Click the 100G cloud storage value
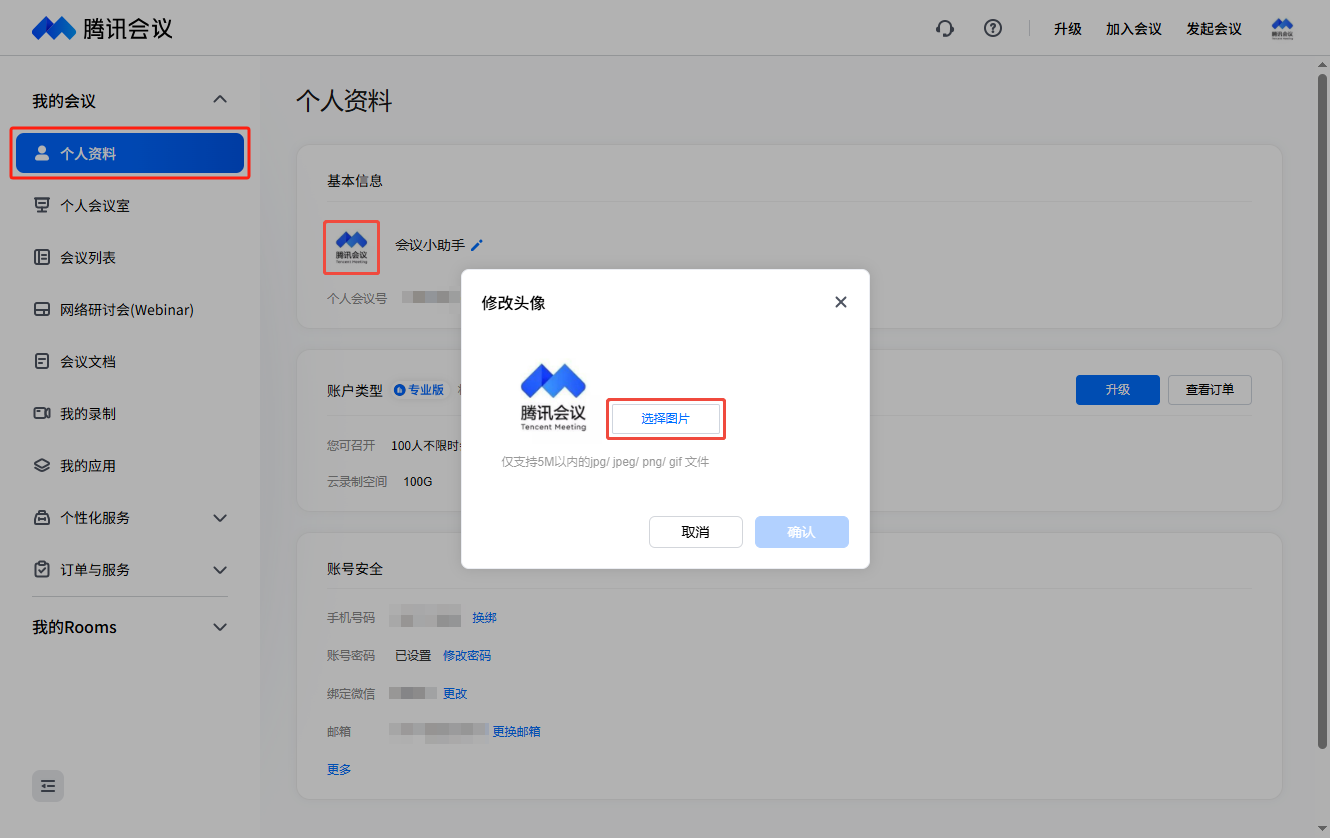The width and height of the screenshot is (1330, 838). [418, 482]
